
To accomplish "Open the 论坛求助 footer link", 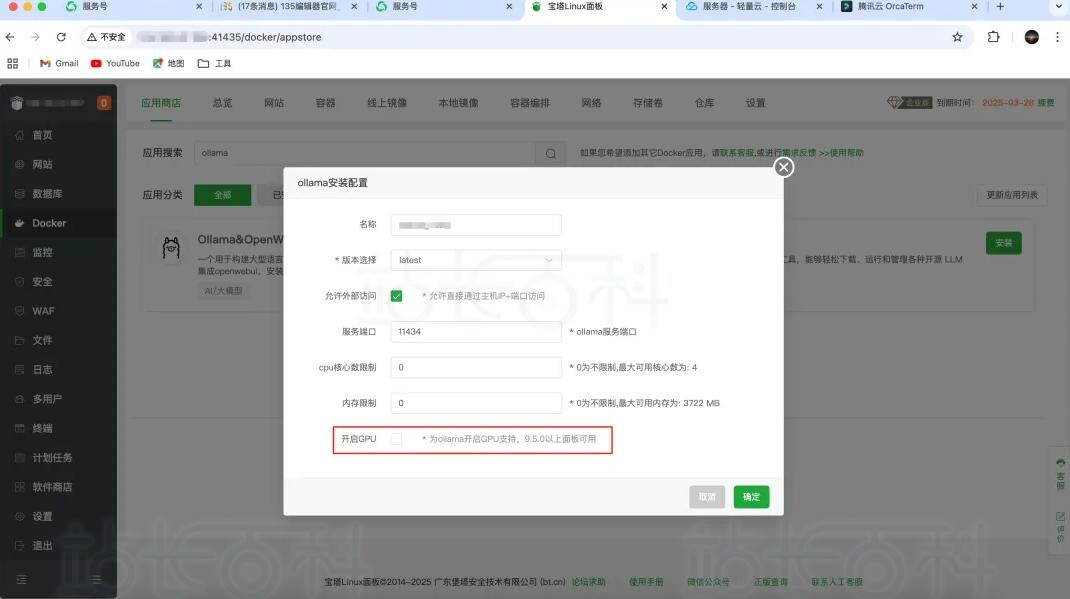I will [x=588, y=582].
